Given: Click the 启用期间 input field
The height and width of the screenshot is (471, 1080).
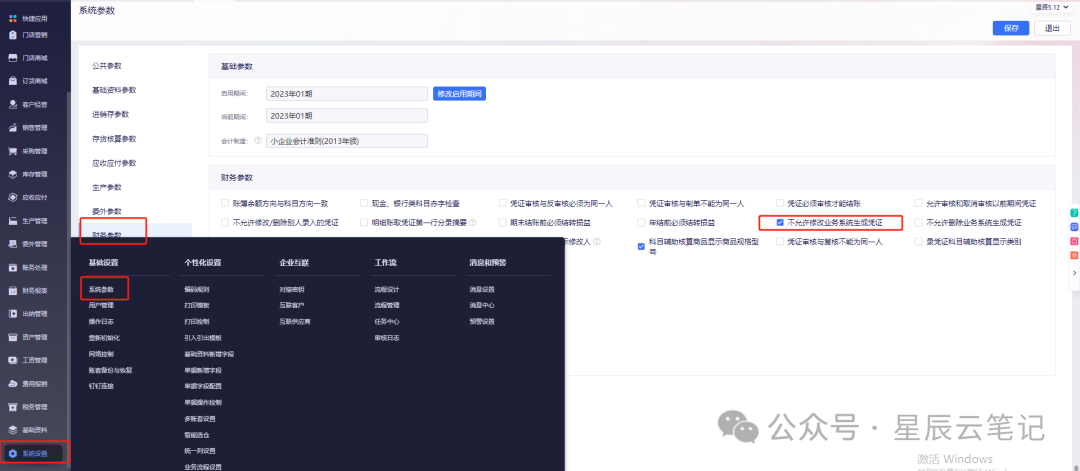Looking at the screenshot, I should (347, 94).
